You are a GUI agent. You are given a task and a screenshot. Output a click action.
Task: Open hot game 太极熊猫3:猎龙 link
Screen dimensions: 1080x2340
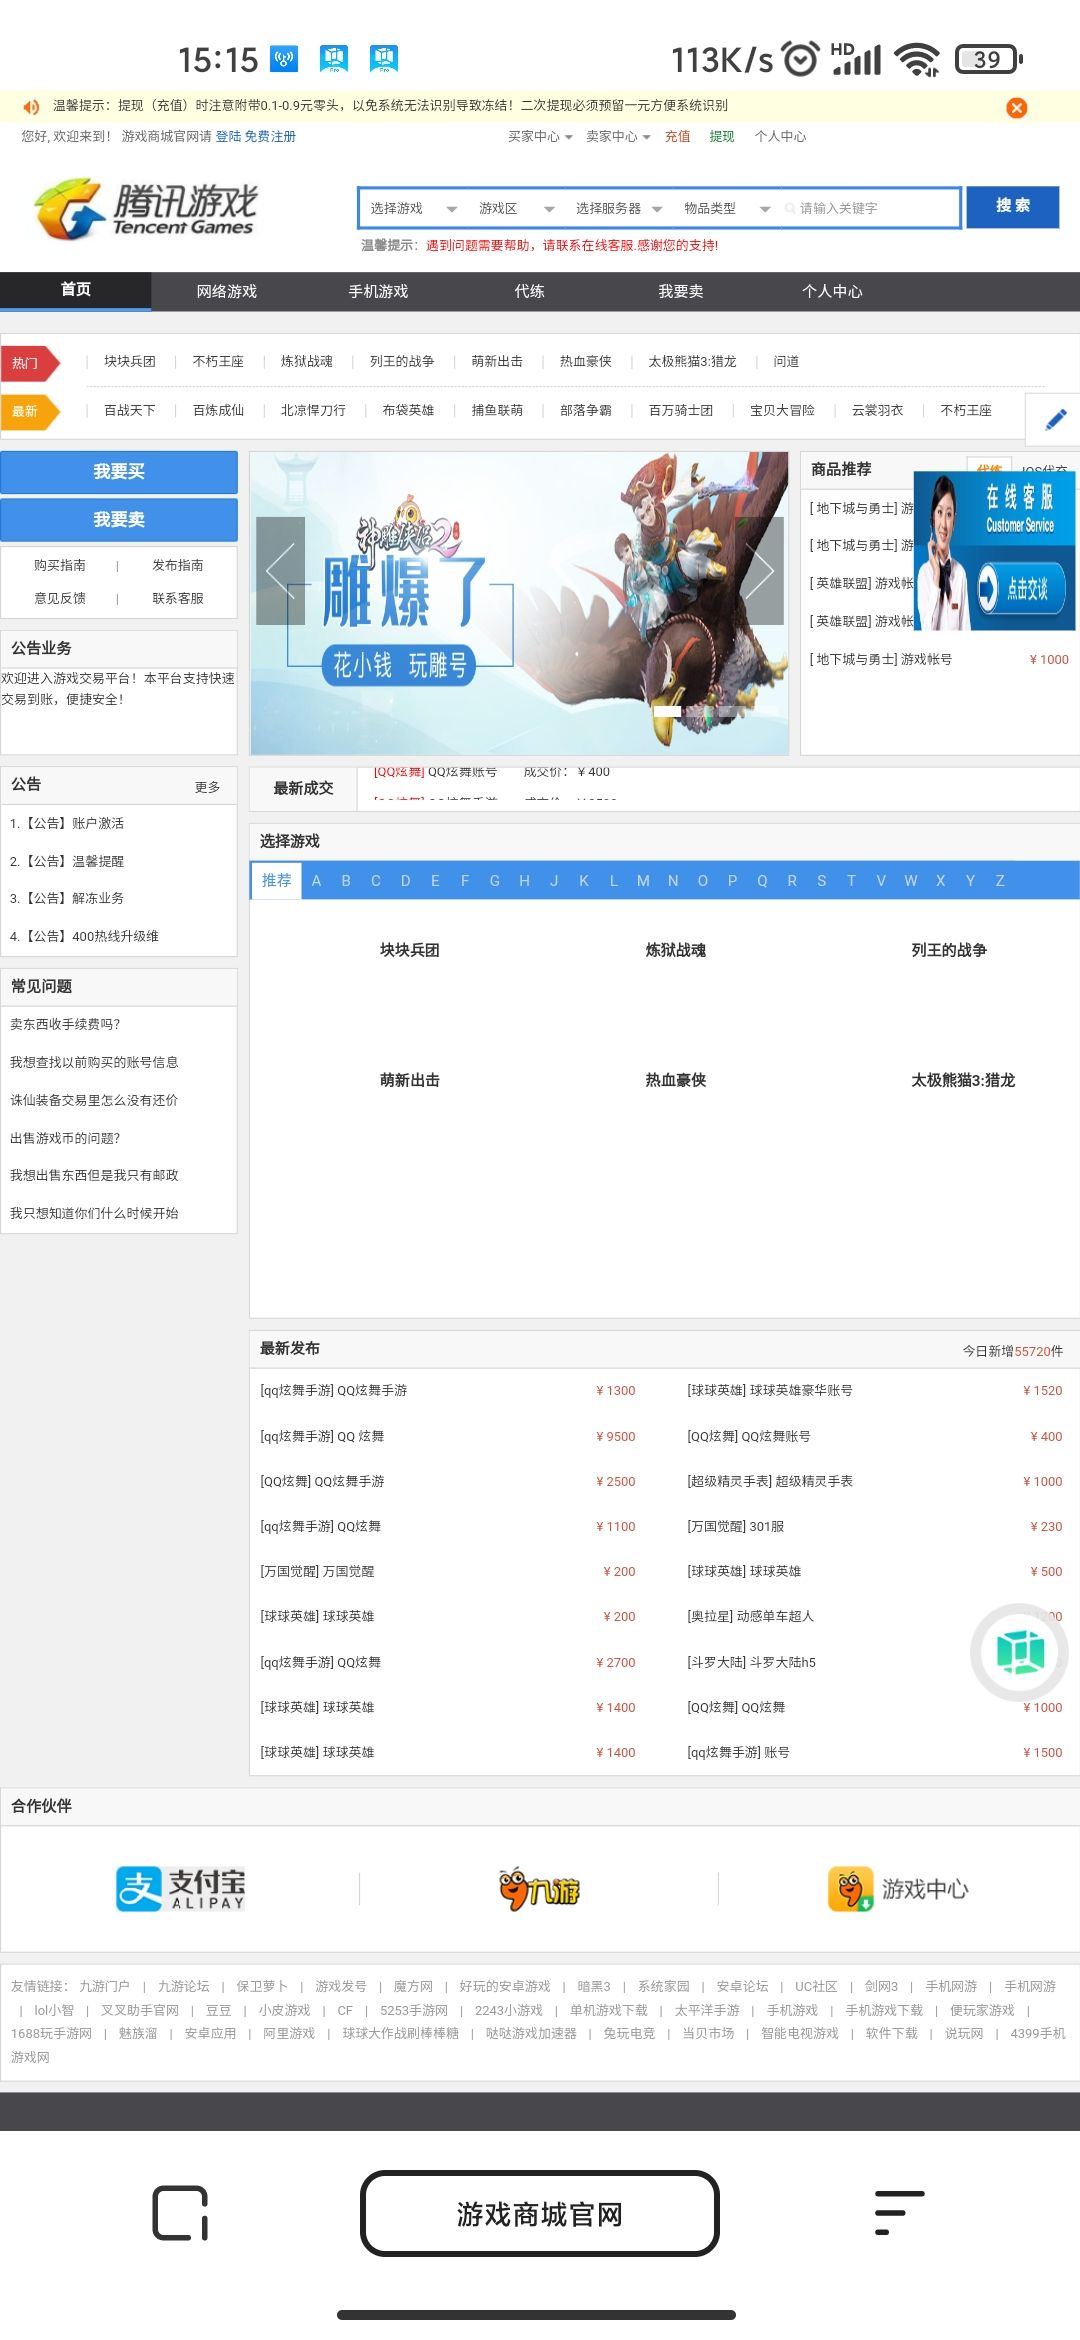pos(692,361)
